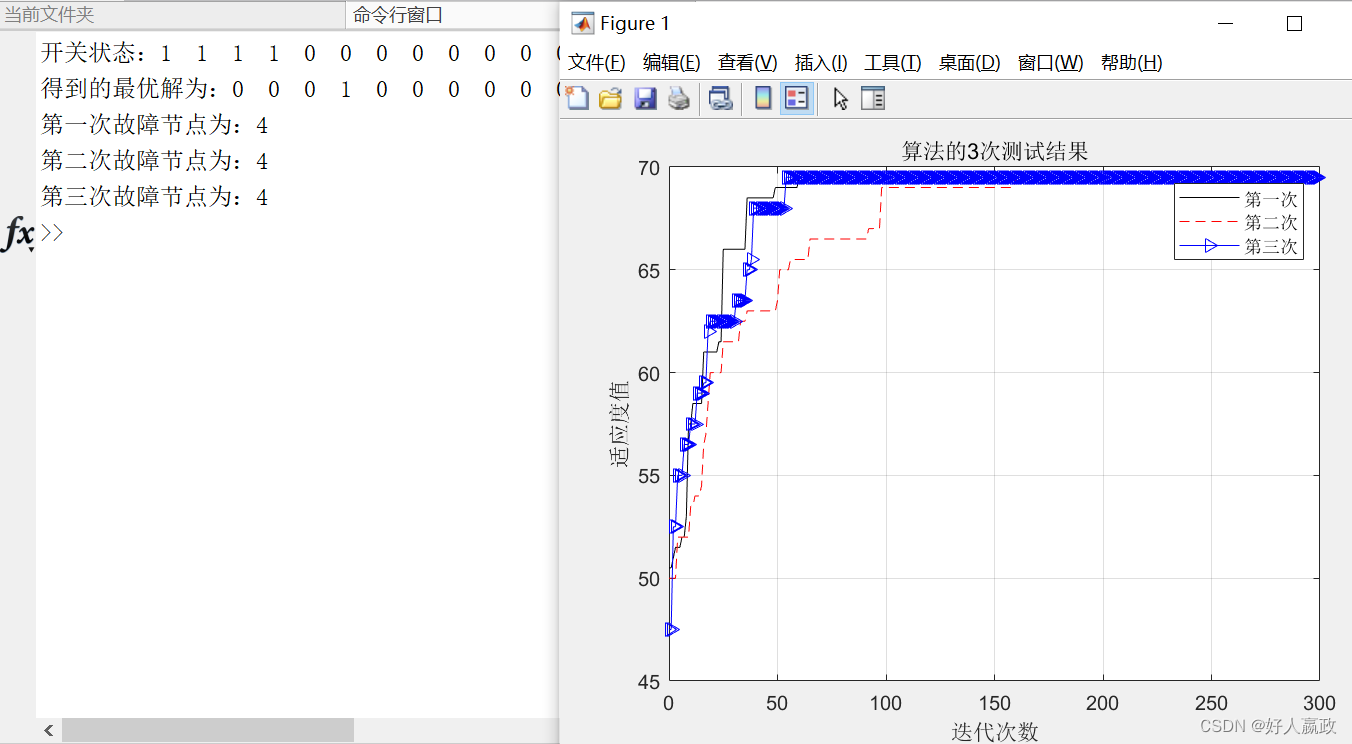This screenshot has width=1352, height=744.
Task: Click the 第二次故障节点为：4 output line
Action: point(155,161)
